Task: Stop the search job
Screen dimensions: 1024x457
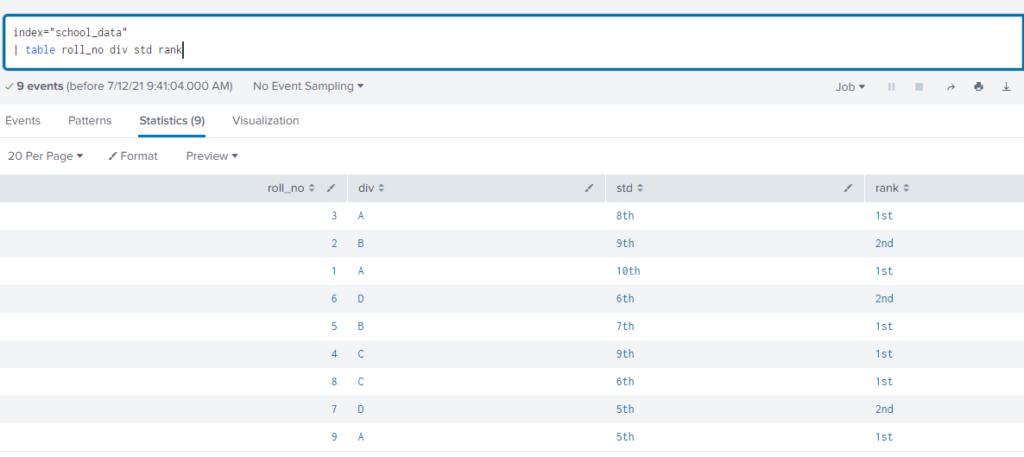Action: click(919, 87)
